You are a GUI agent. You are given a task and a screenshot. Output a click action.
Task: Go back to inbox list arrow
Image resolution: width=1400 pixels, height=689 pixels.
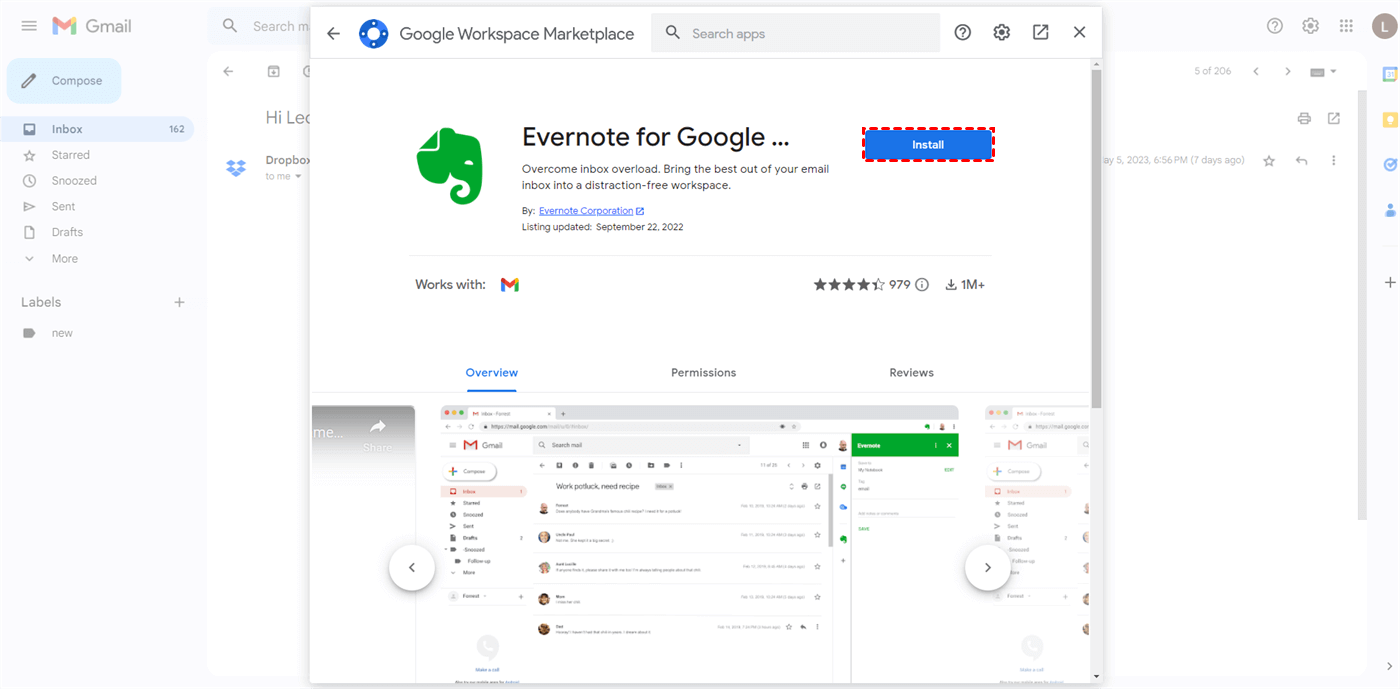pyautogui.click(x=229, y=72)
